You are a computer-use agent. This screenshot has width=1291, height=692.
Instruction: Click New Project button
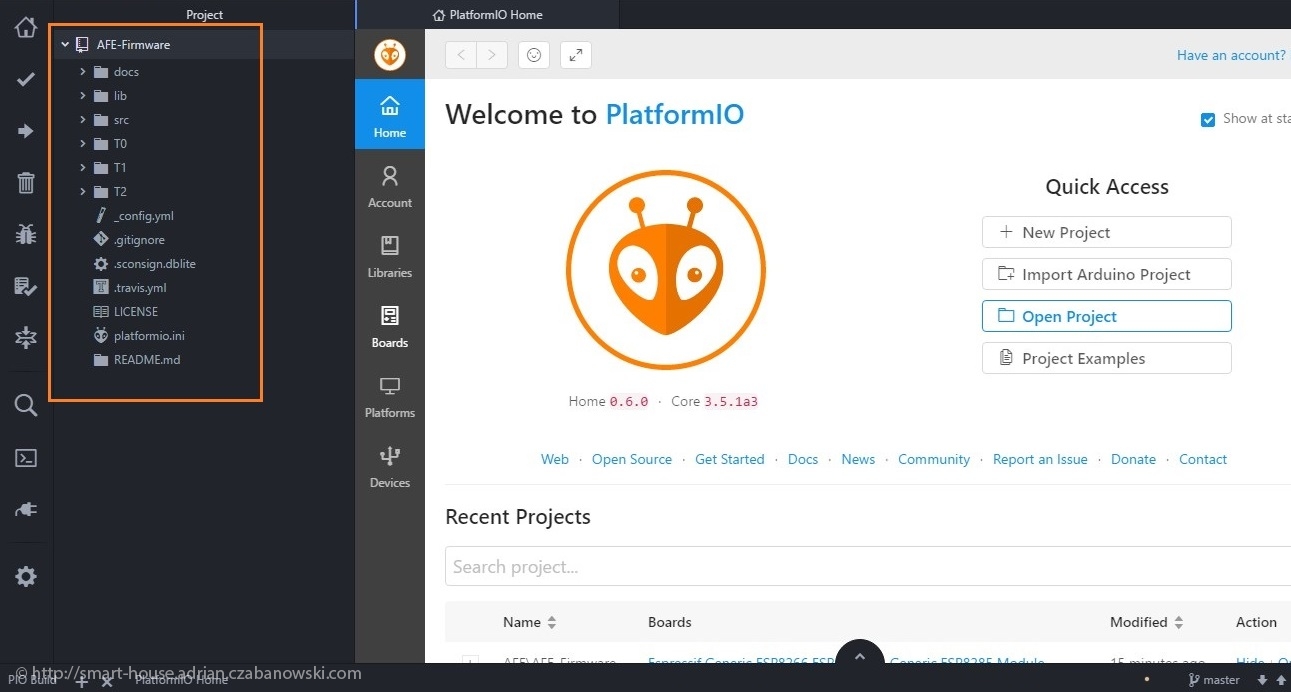click(x=1107, y=232)
